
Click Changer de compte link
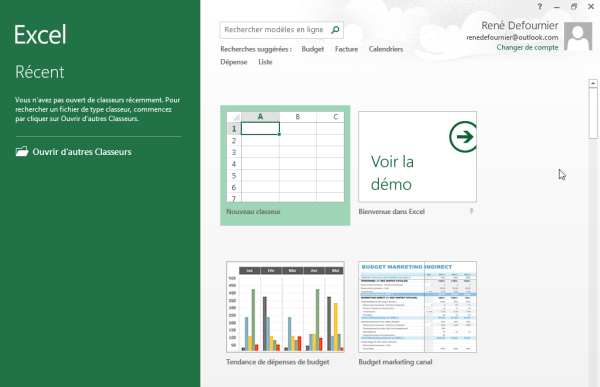527,47
